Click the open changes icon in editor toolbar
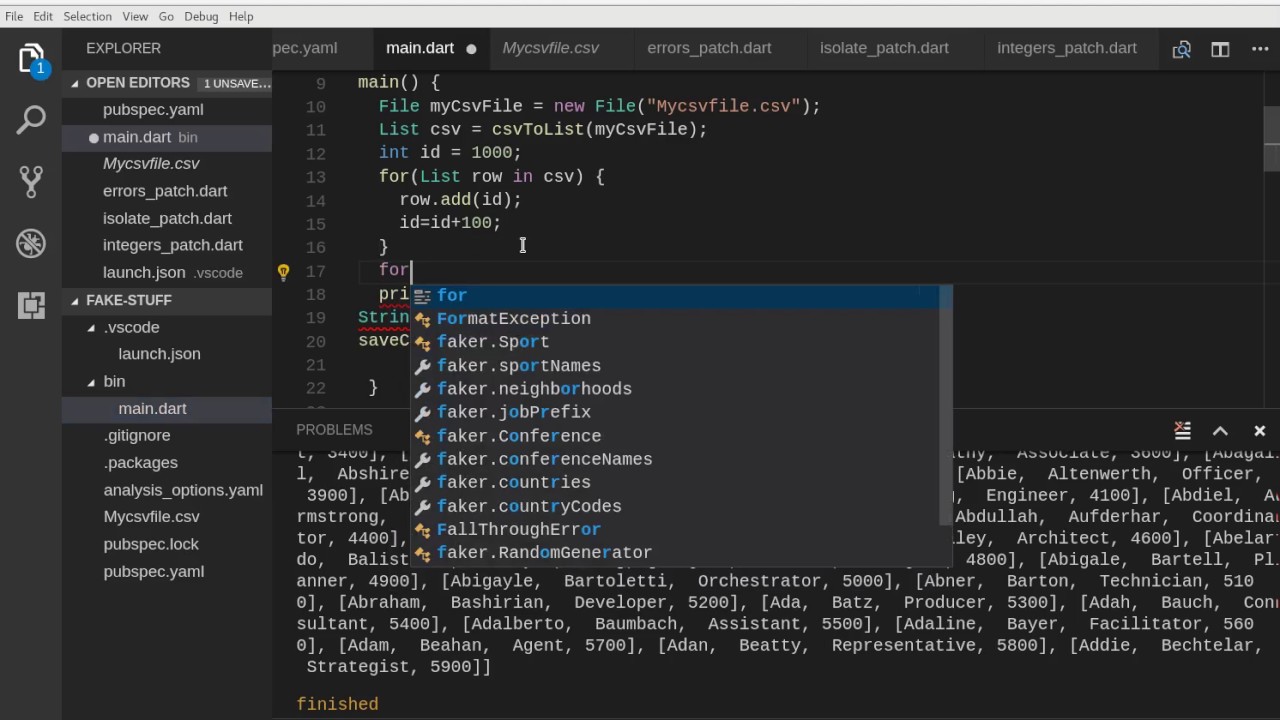This screenshot has width=1280, height=720. pos(1182,49)
